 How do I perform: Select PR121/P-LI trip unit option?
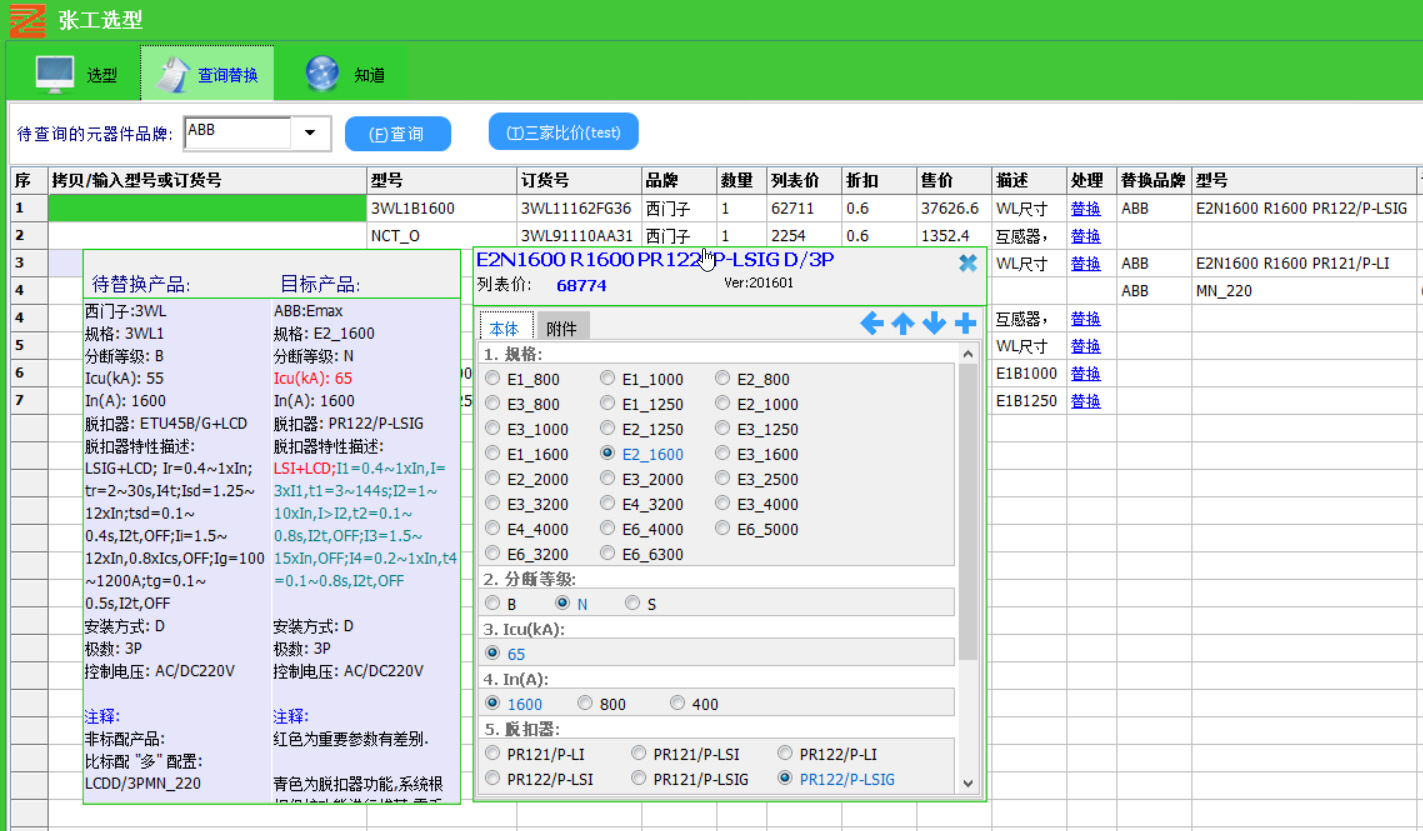click(493, 754)
